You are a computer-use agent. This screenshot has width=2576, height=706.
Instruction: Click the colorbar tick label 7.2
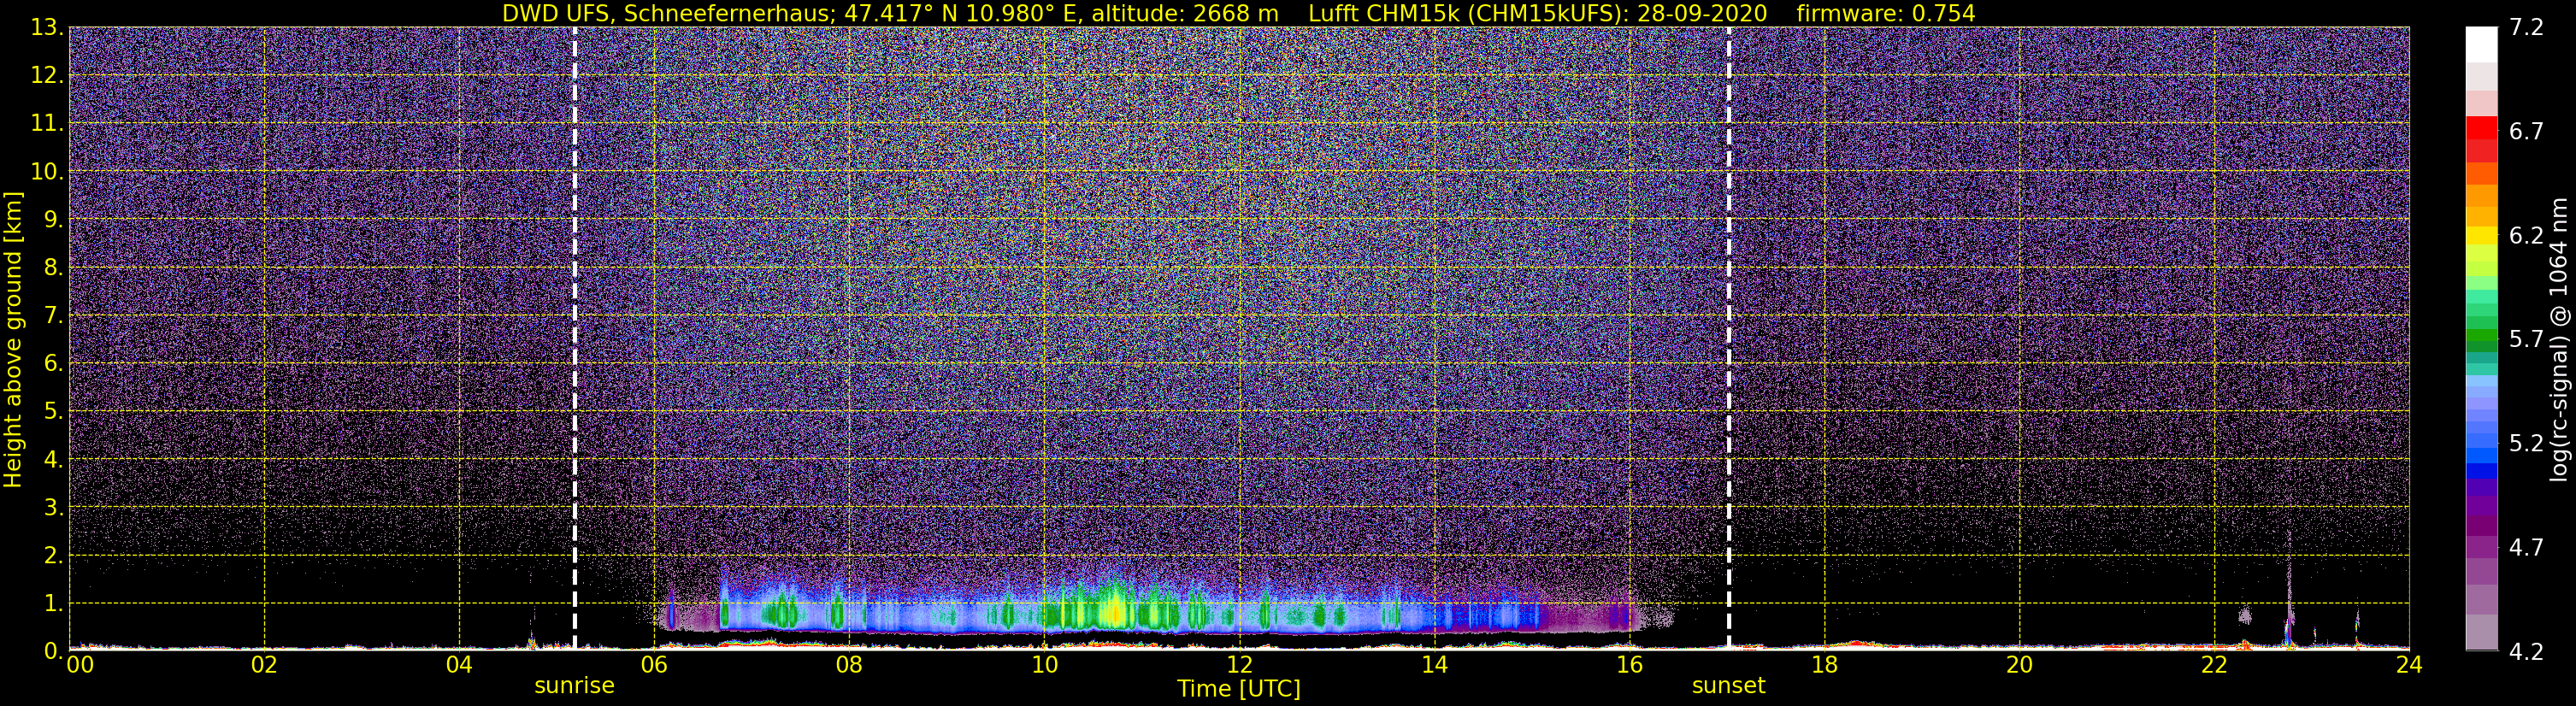click(x=2526, y=27)
